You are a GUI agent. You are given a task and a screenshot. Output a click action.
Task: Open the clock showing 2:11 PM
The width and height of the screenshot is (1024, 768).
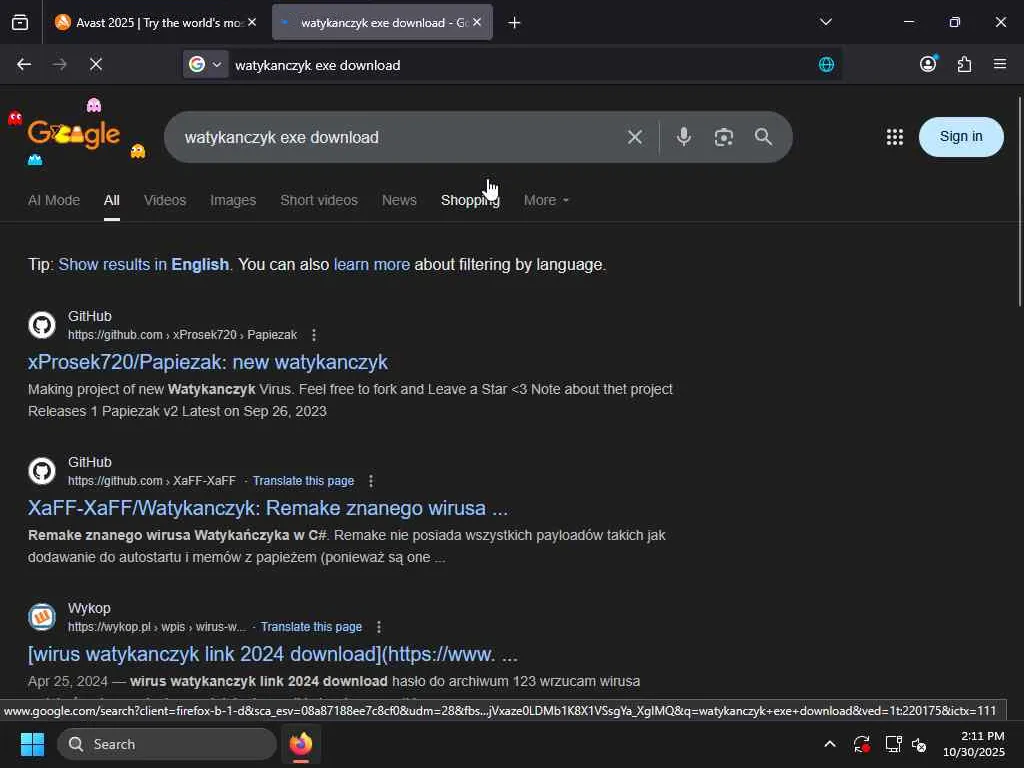tap(974, 744)
